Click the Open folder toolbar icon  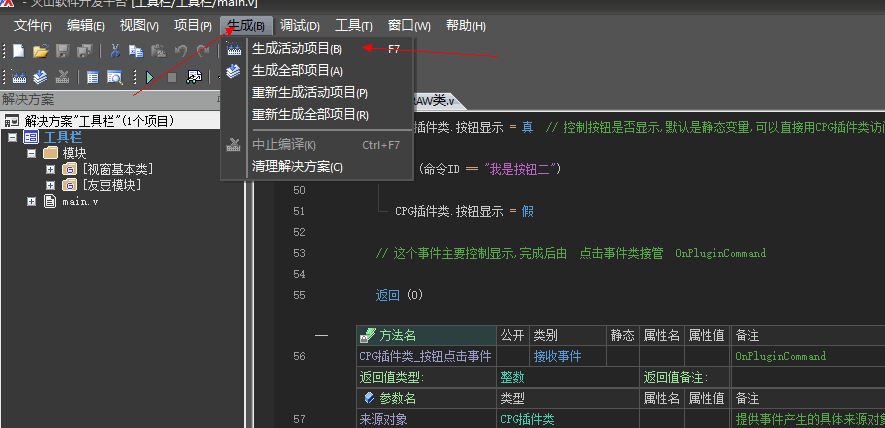[40, 51]
